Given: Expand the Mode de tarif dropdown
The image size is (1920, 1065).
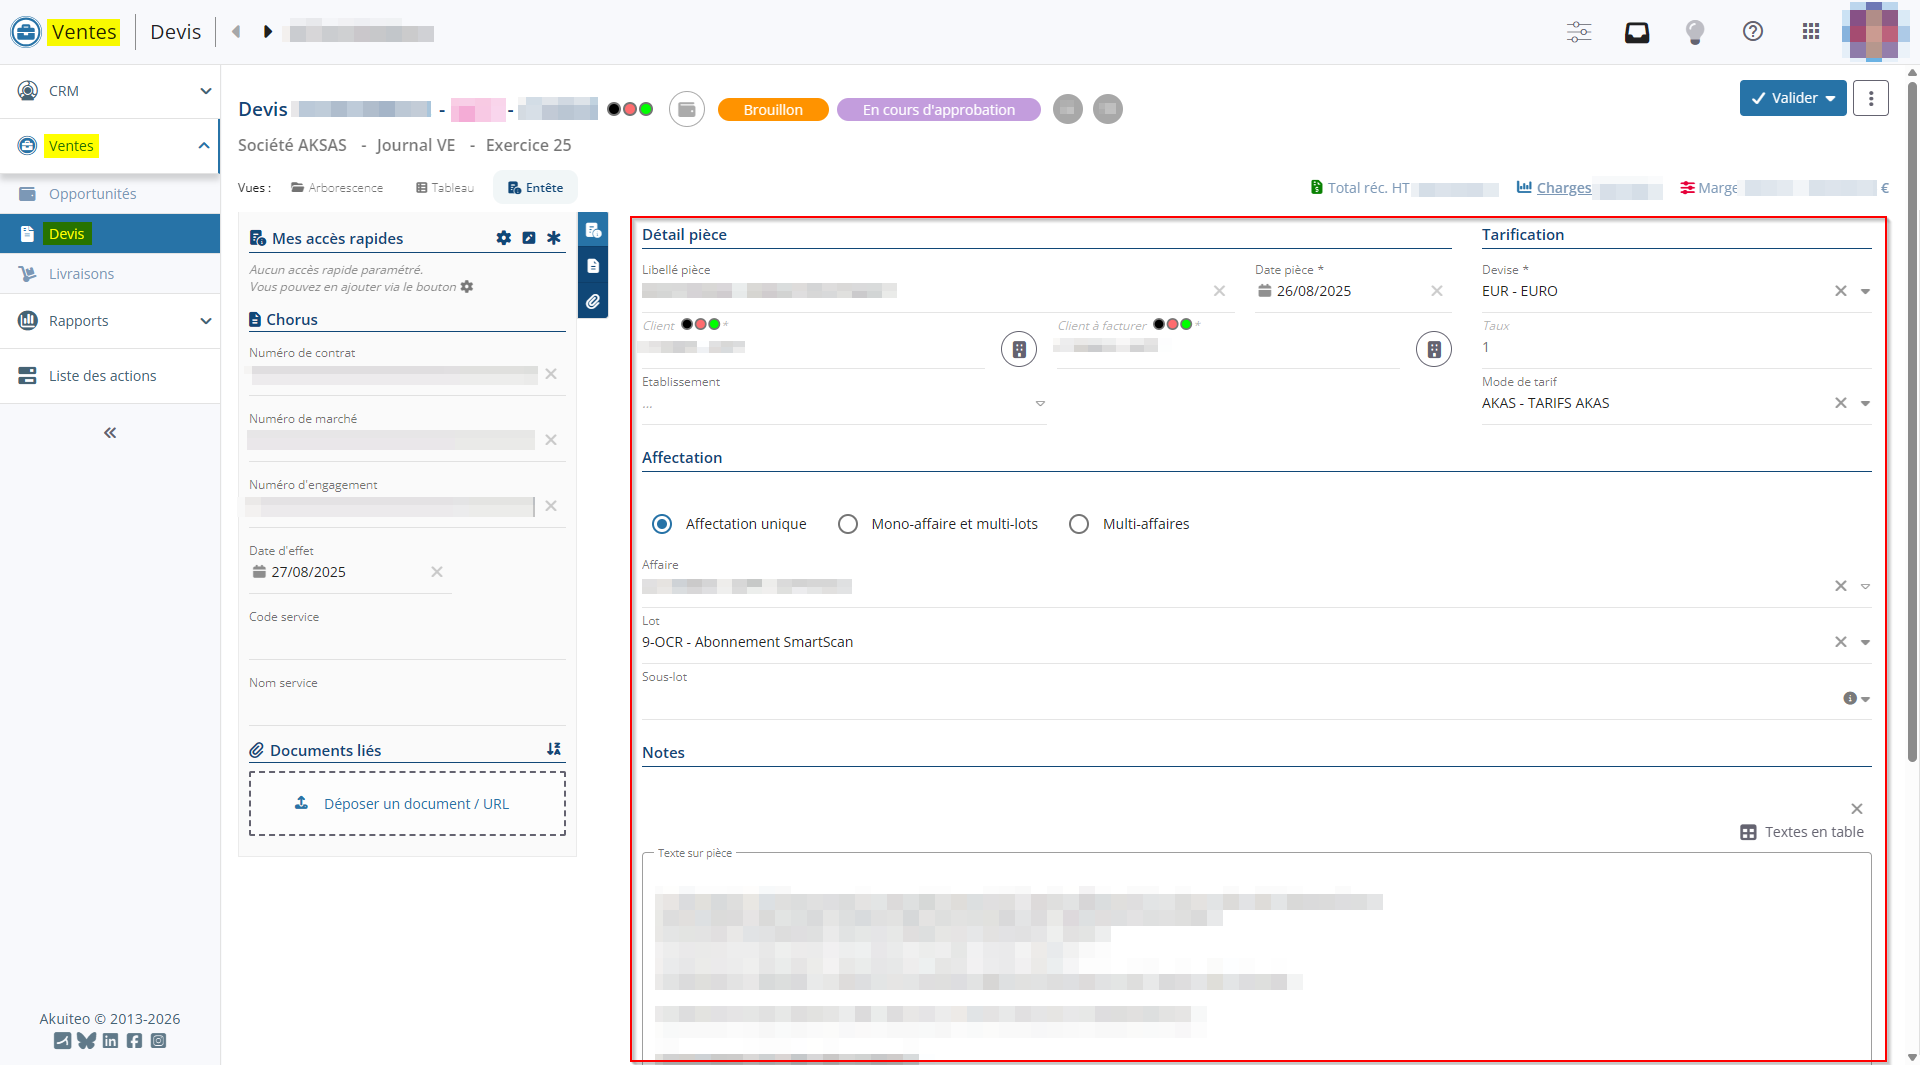Looking at the screenshot, I should tap(1865, 404).
